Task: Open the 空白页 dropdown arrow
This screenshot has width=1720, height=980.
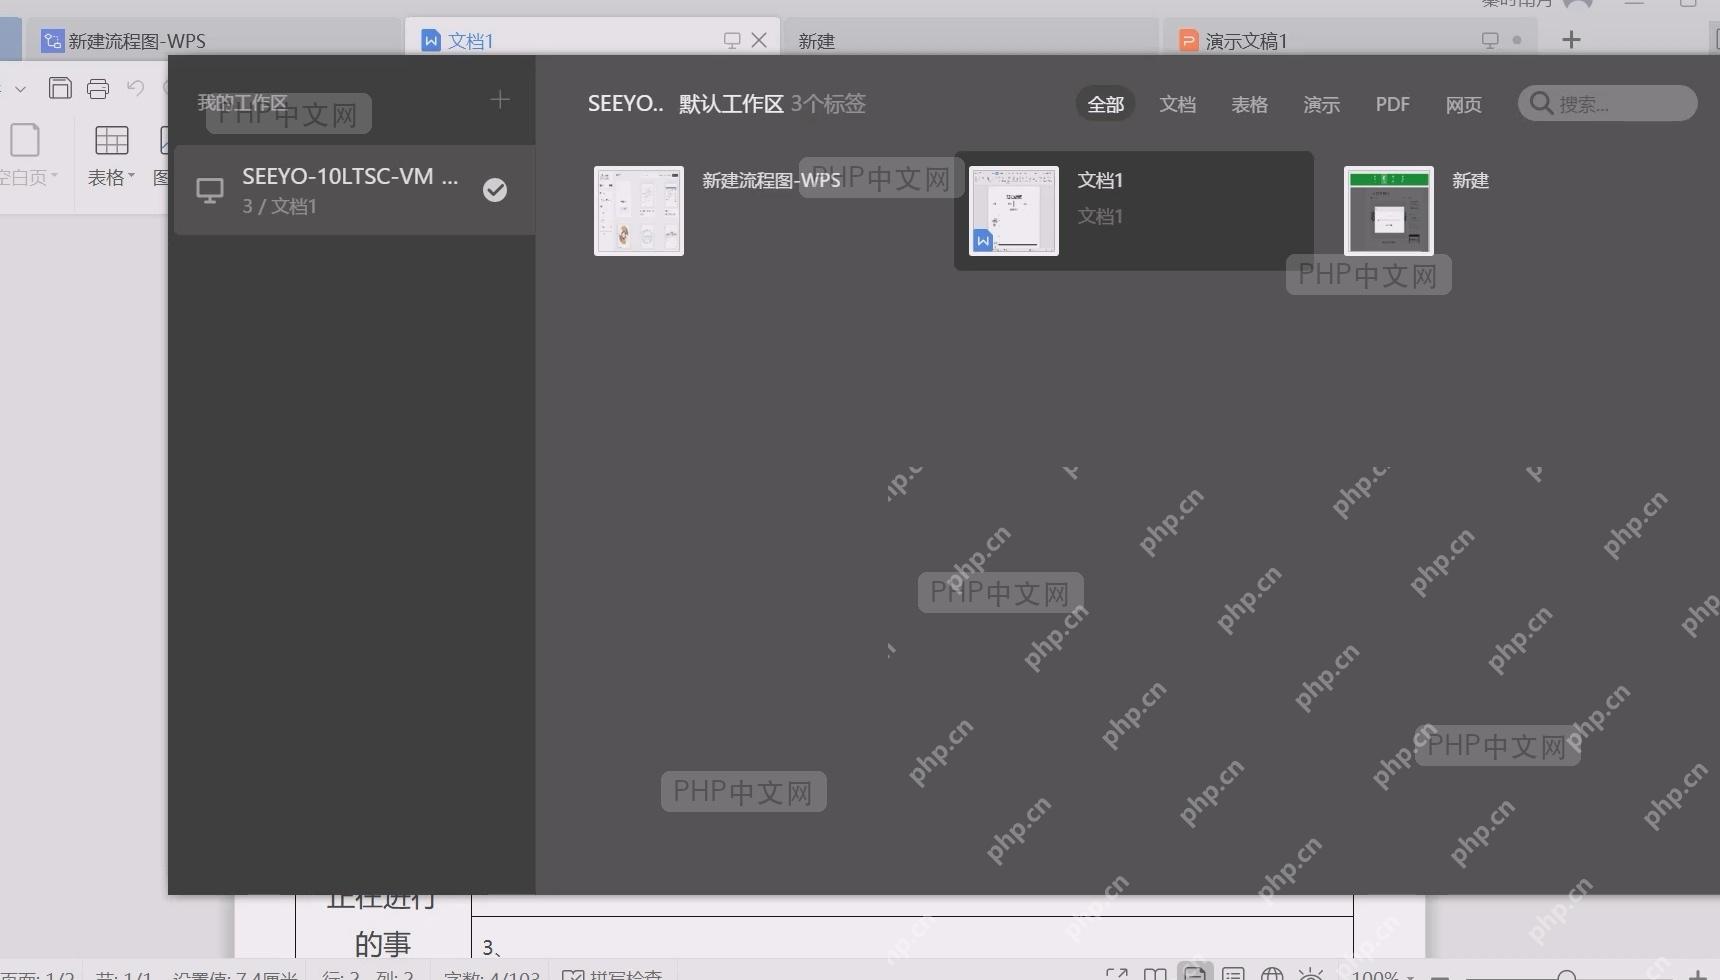Action: pyautogui.click(x=54, y=176)
